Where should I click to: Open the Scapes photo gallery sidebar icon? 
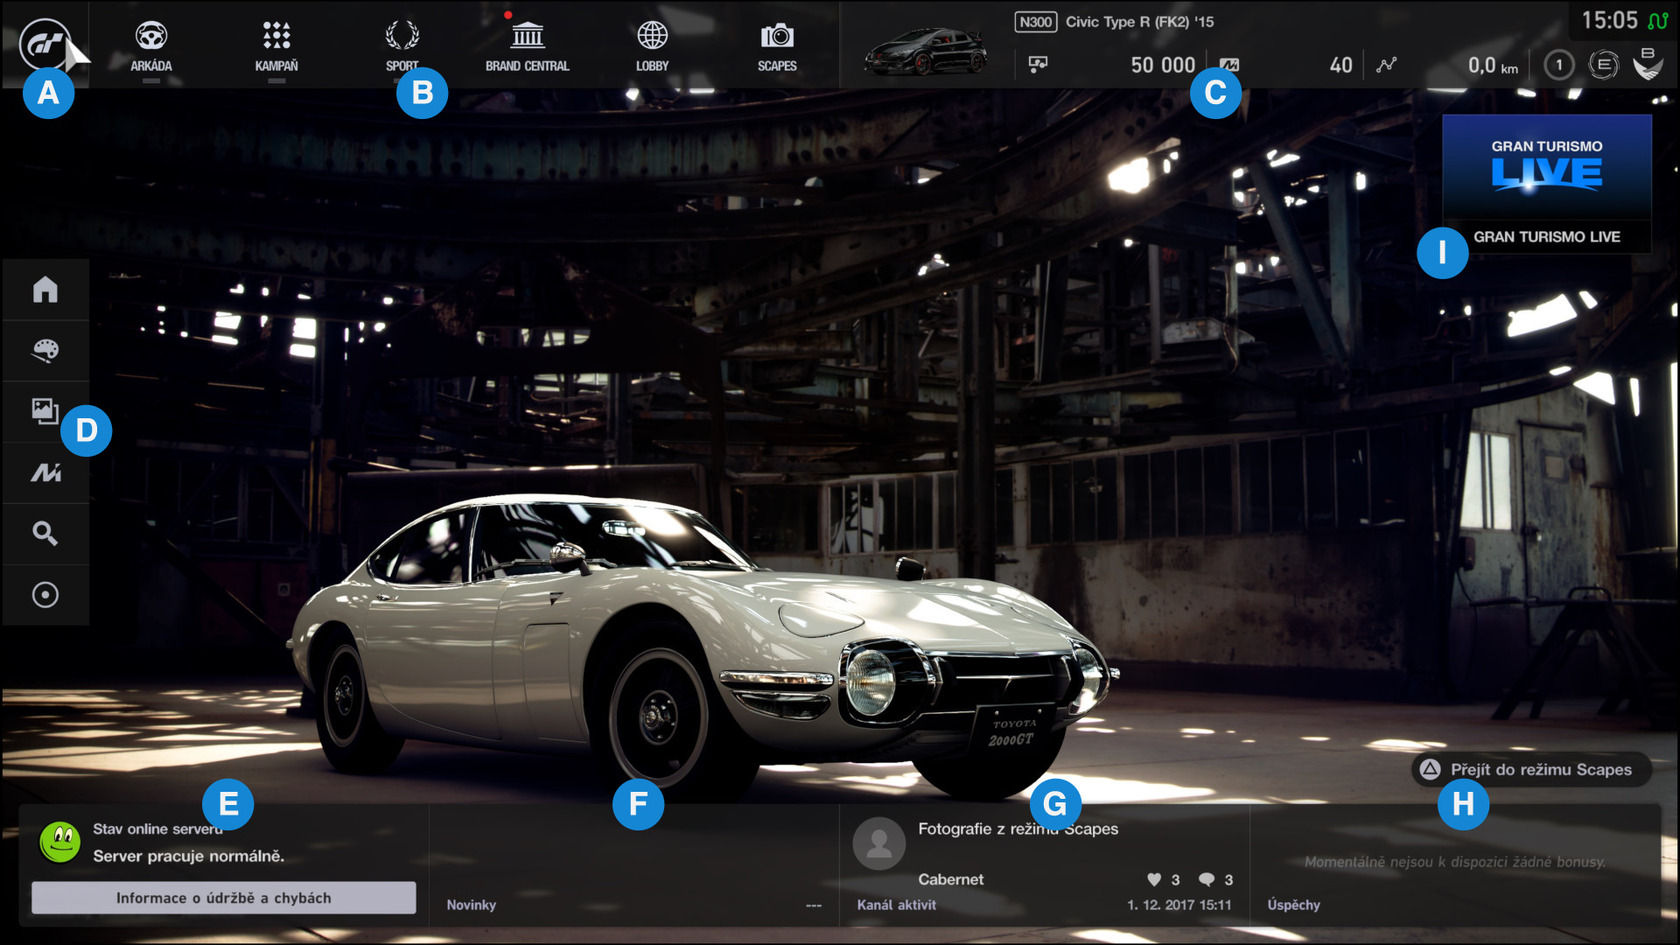(45, 412)
